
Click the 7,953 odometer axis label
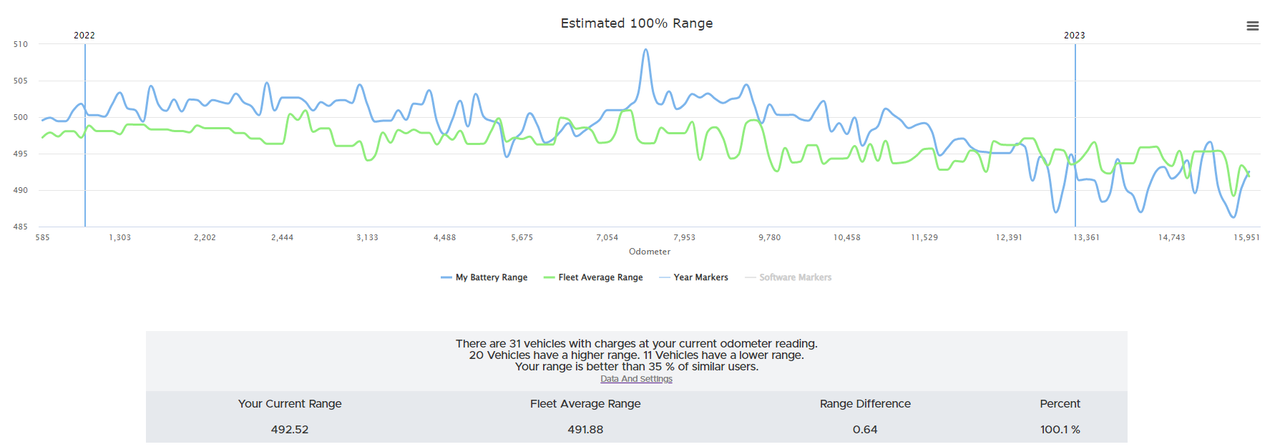[684, 238]
